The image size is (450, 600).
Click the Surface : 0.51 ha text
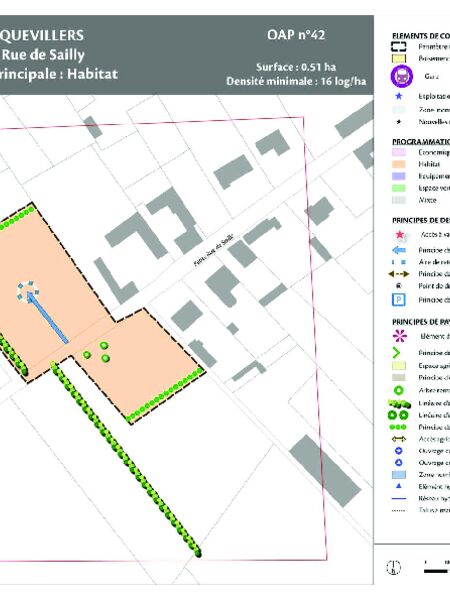coord(296,67)
